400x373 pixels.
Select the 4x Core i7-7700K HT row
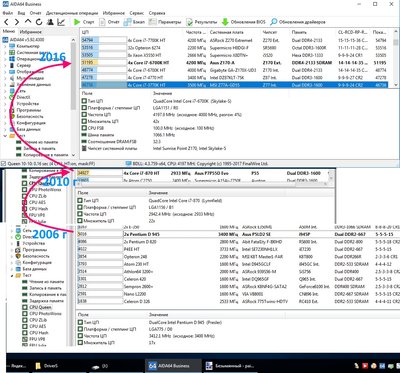pos(234,40)
